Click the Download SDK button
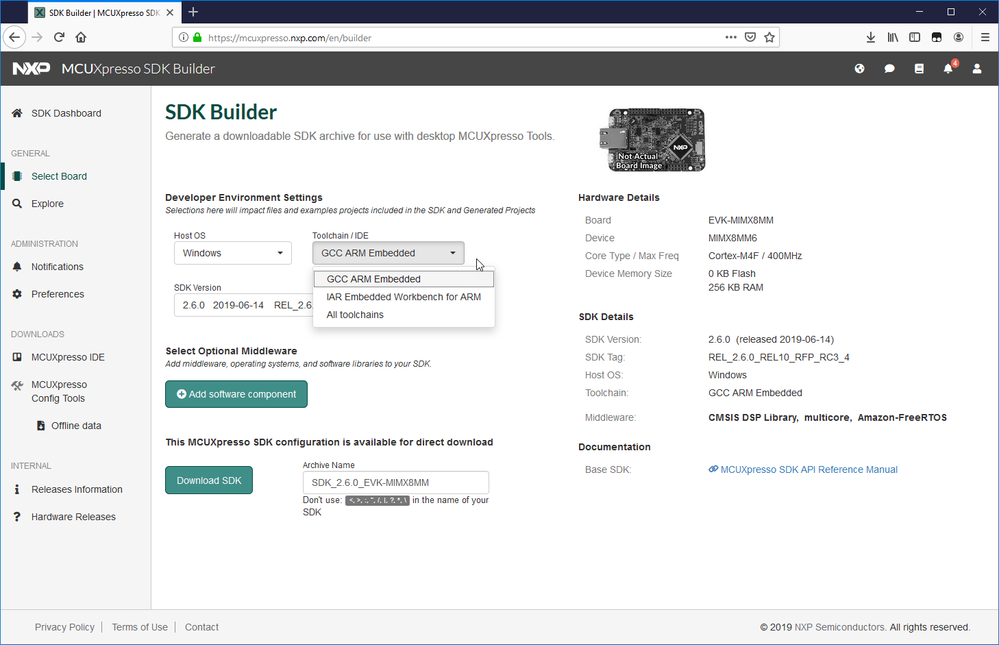 [x=209, y=481]
